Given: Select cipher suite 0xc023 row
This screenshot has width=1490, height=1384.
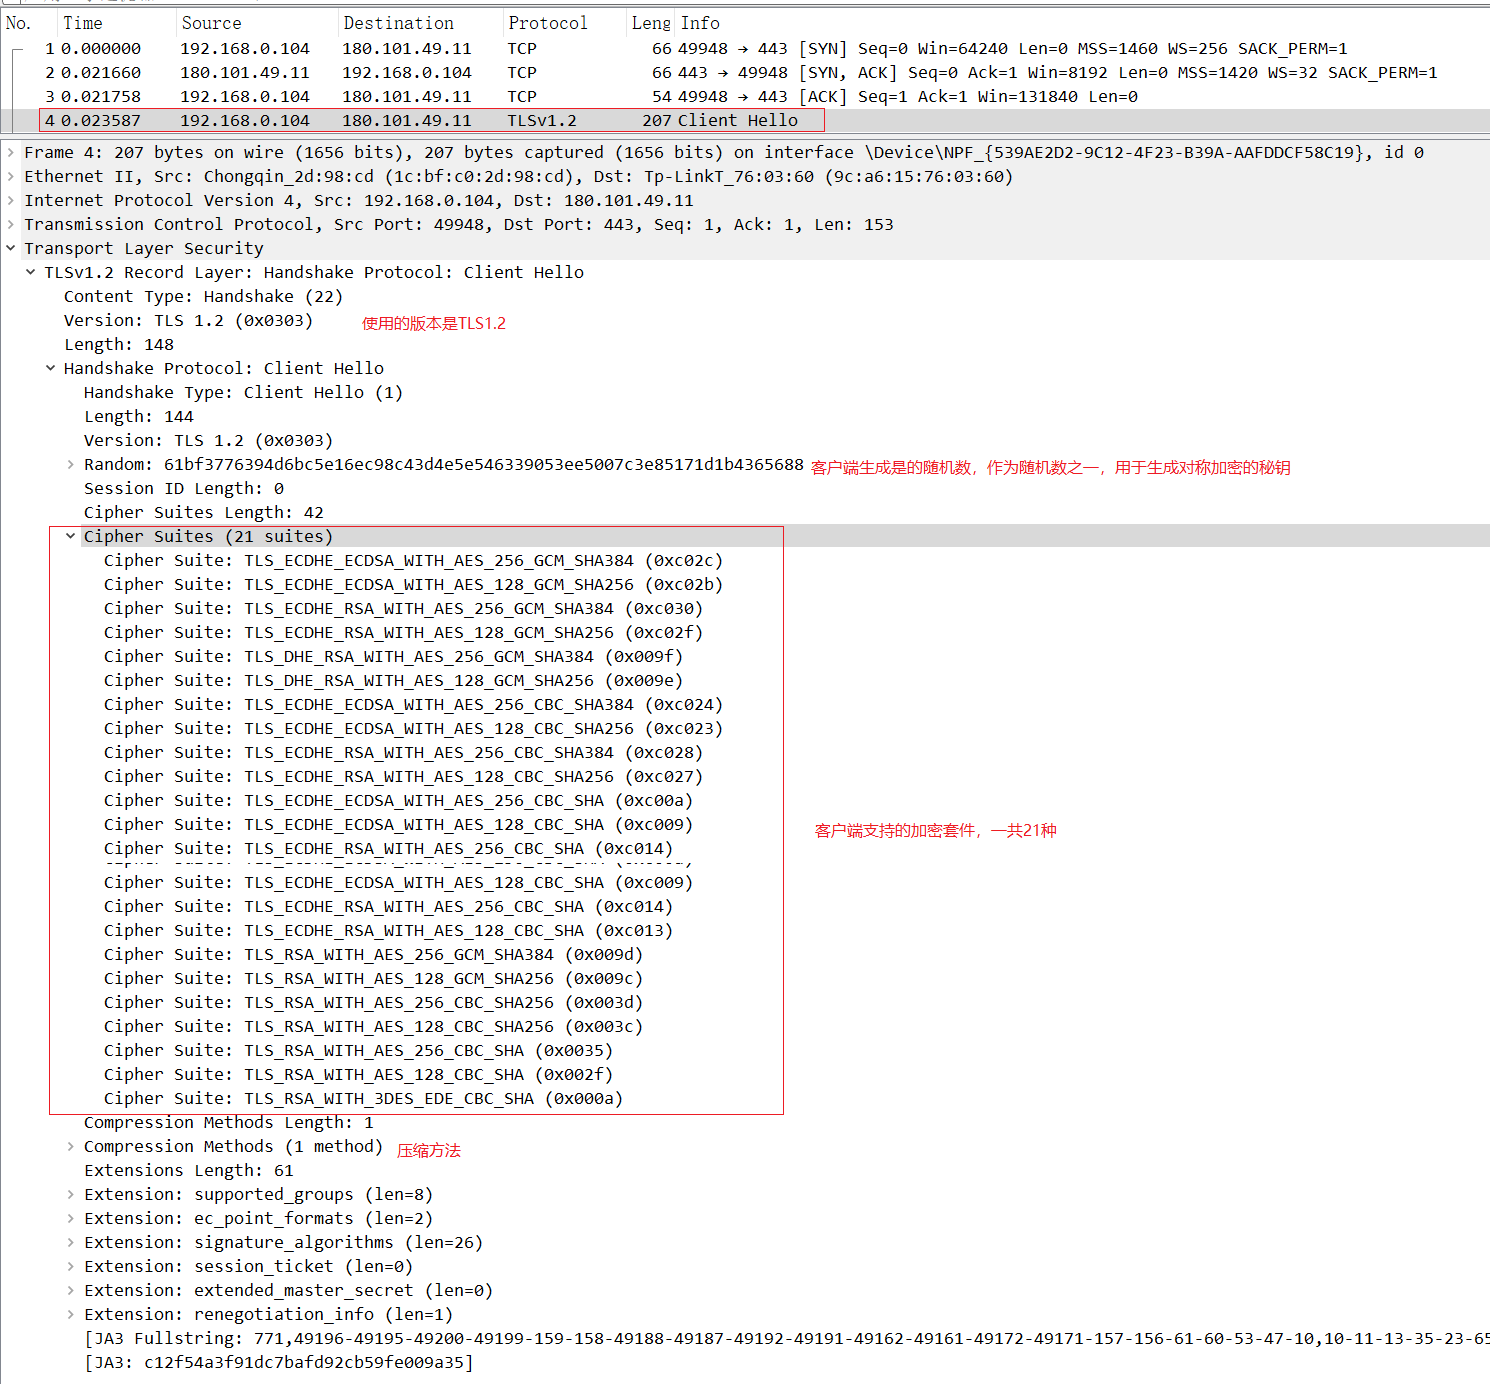Looking at the screenshot, I should tap(413, 729).
